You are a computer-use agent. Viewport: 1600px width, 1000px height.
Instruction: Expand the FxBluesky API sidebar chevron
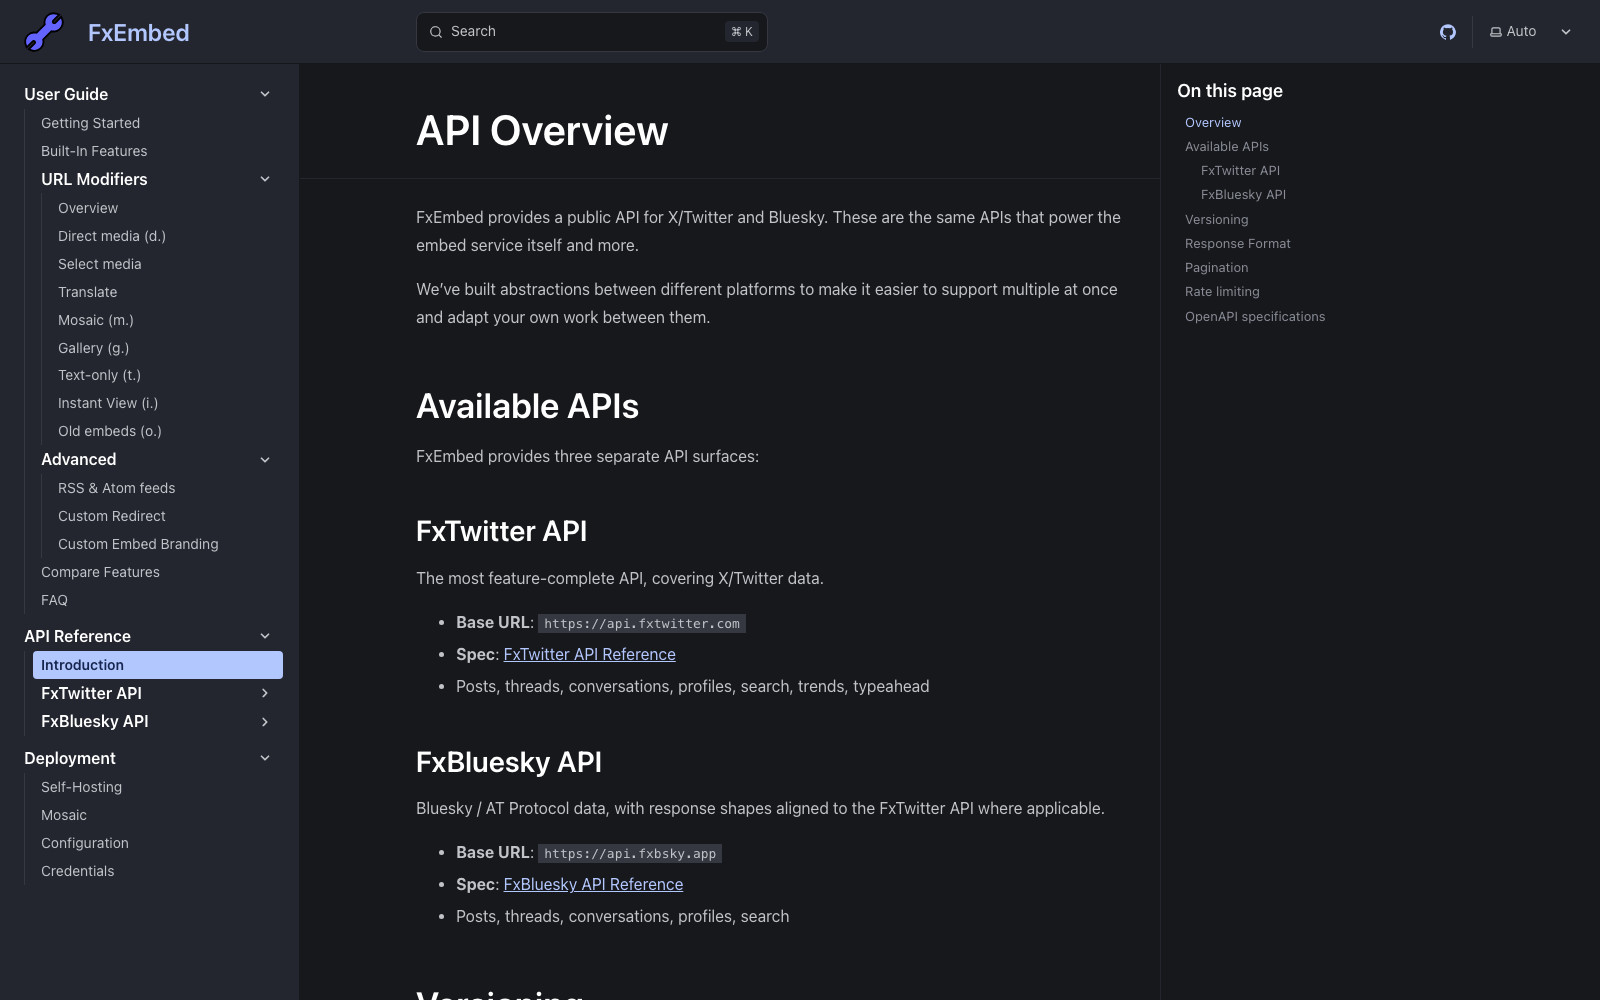coord(265,722)
